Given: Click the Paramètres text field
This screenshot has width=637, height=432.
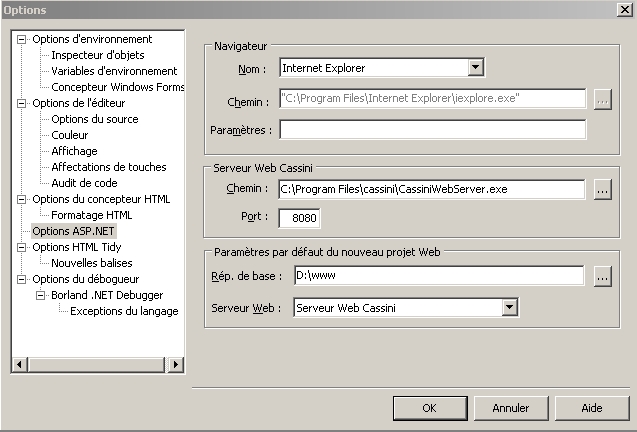Looking at the screenshot, I should tap(432, 130).
